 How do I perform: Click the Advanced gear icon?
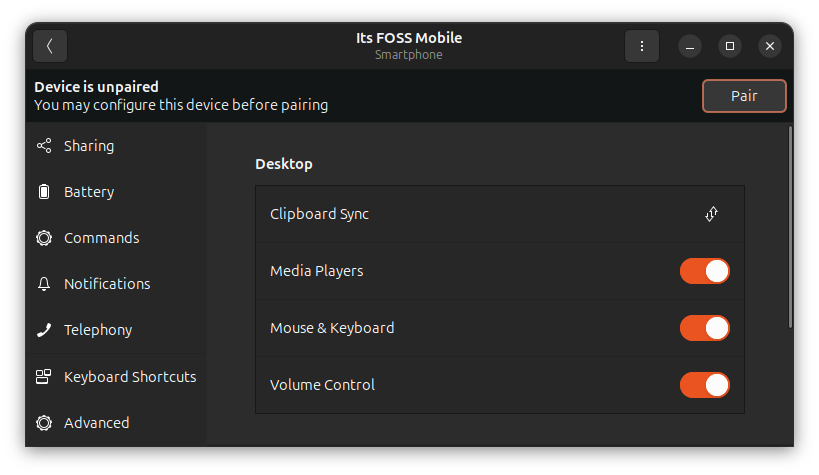(44, 423)
